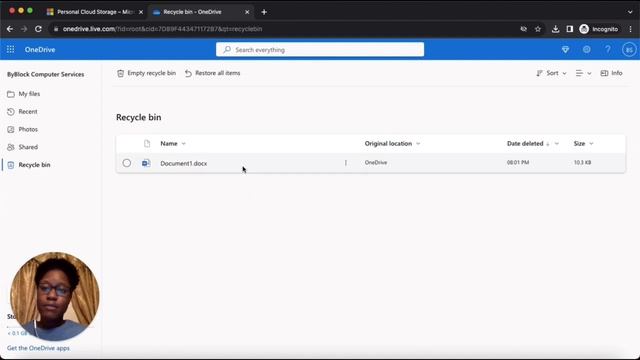The height and width of the screenshot is (360, 640).
Task: Click the search magnifier icon
Action: click(227, 49)
